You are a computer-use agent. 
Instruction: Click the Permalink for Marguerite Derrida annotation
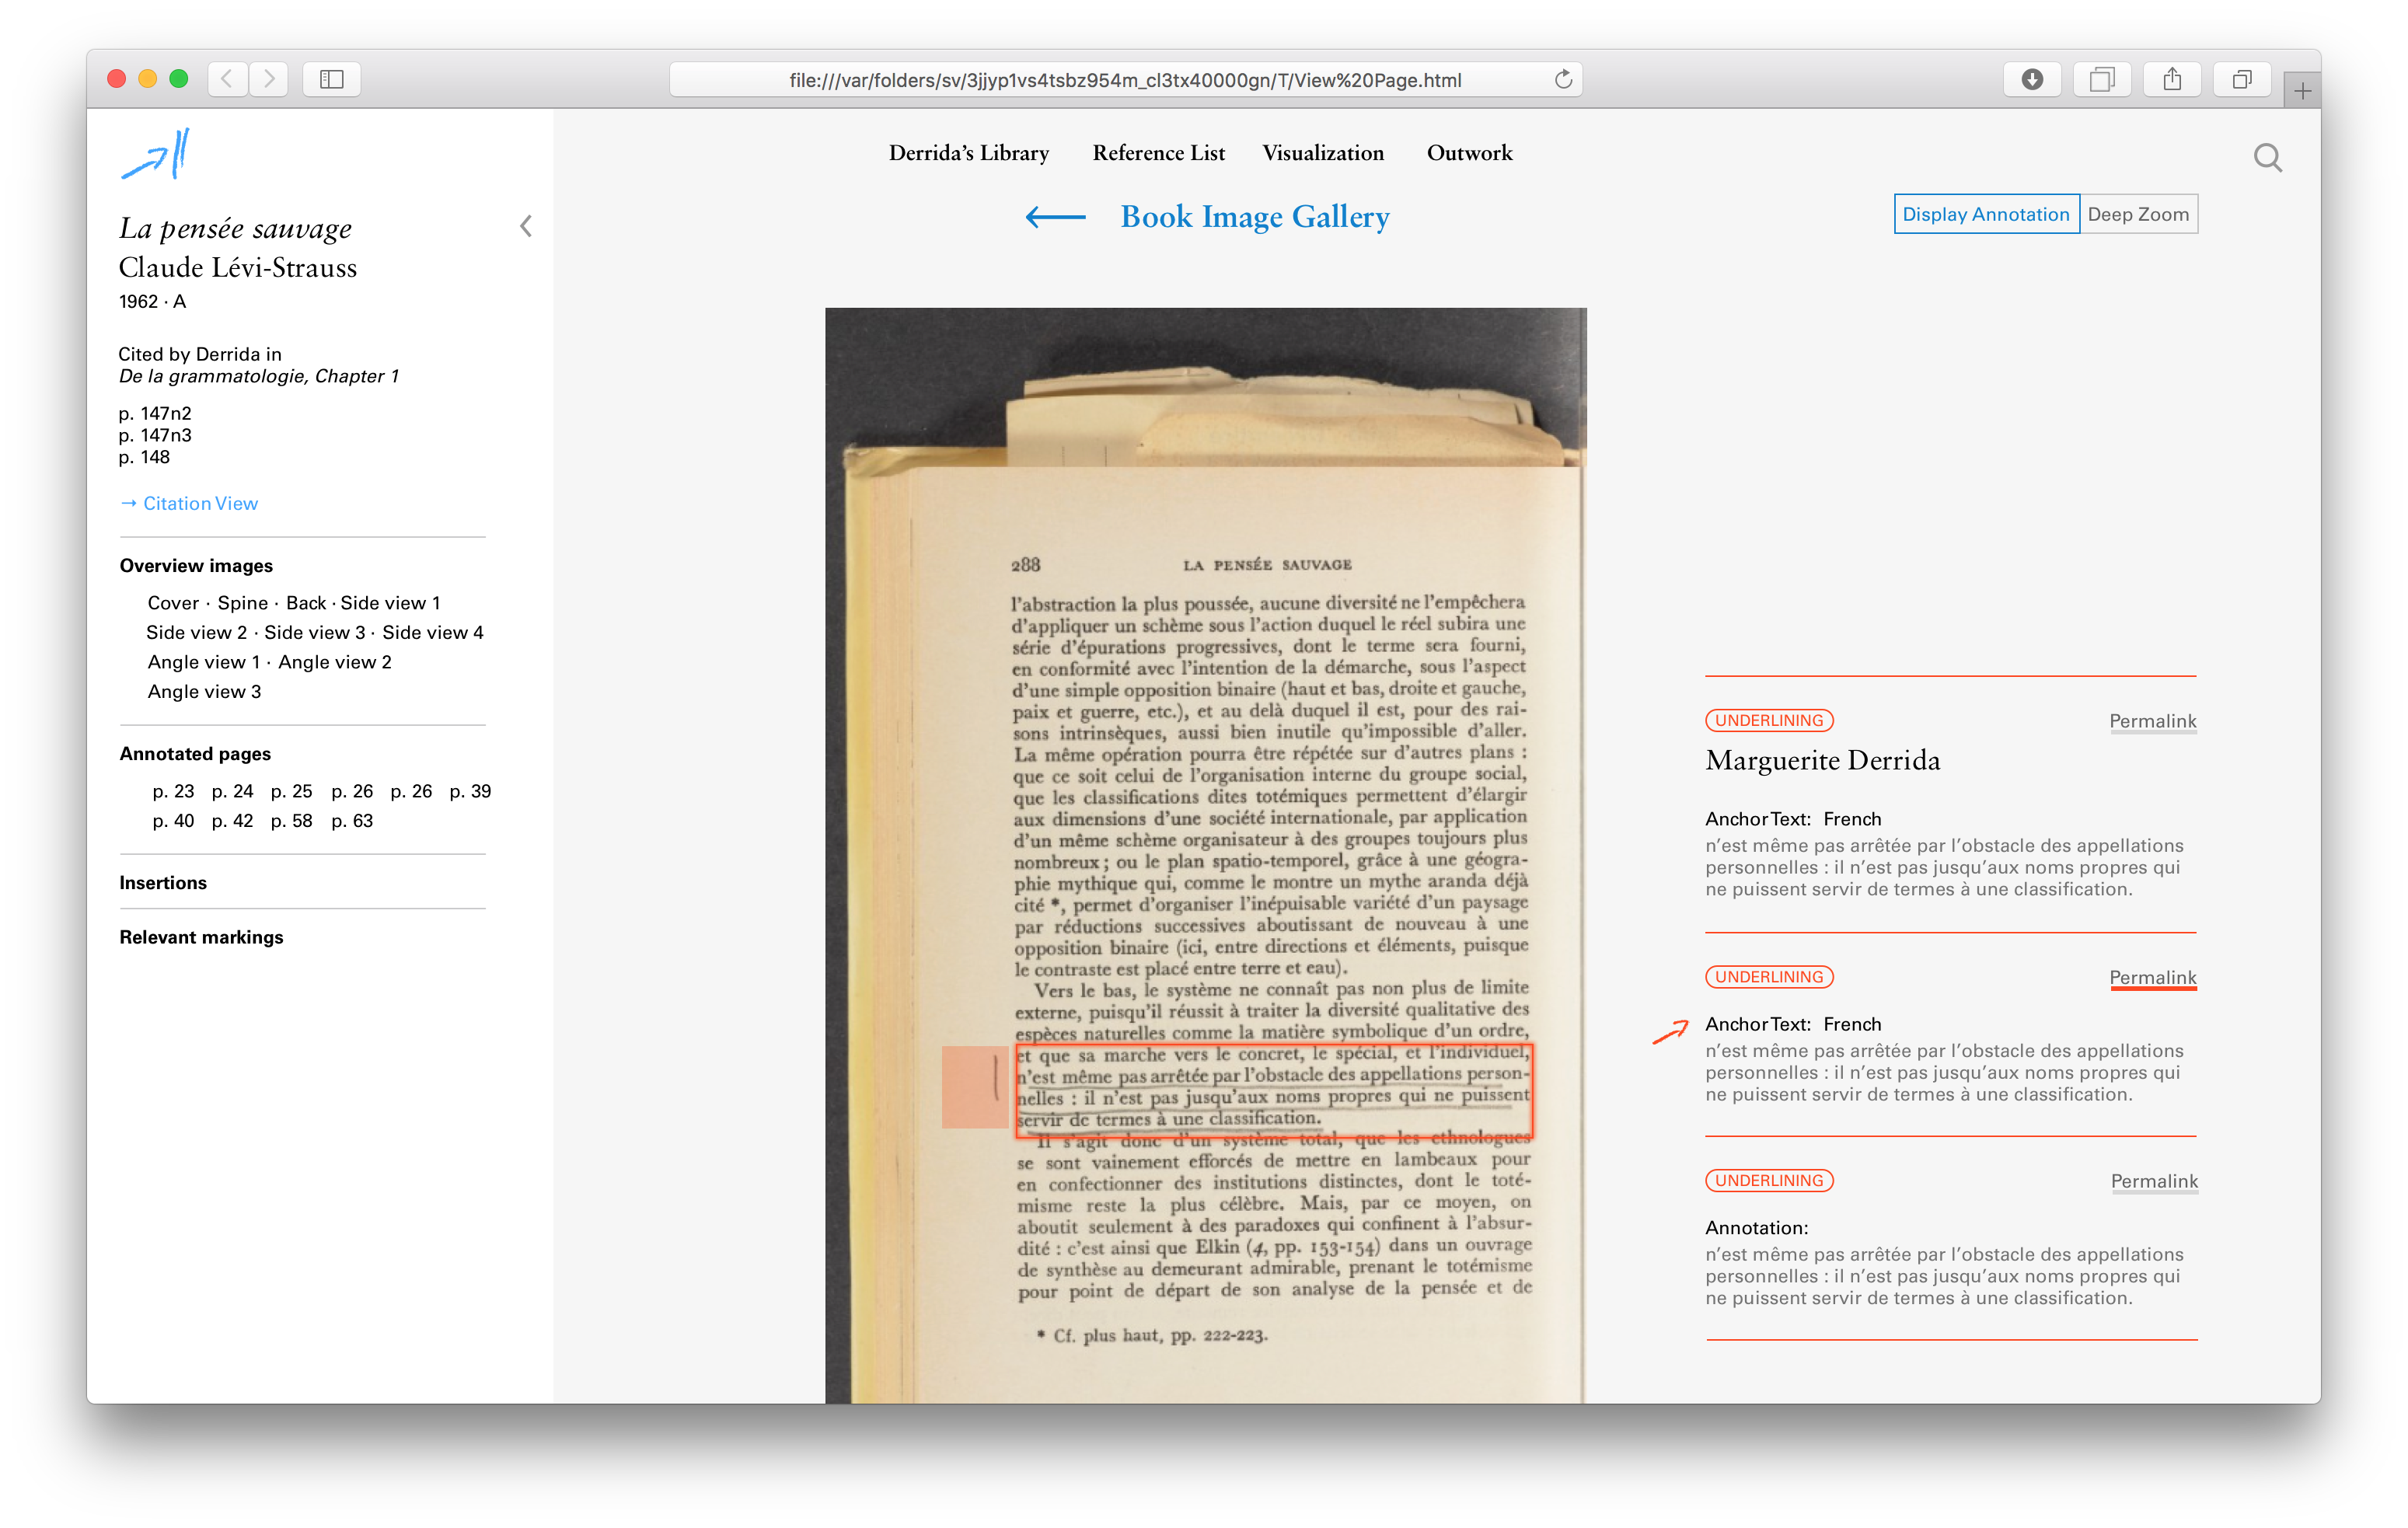(x=2152, y=721)
